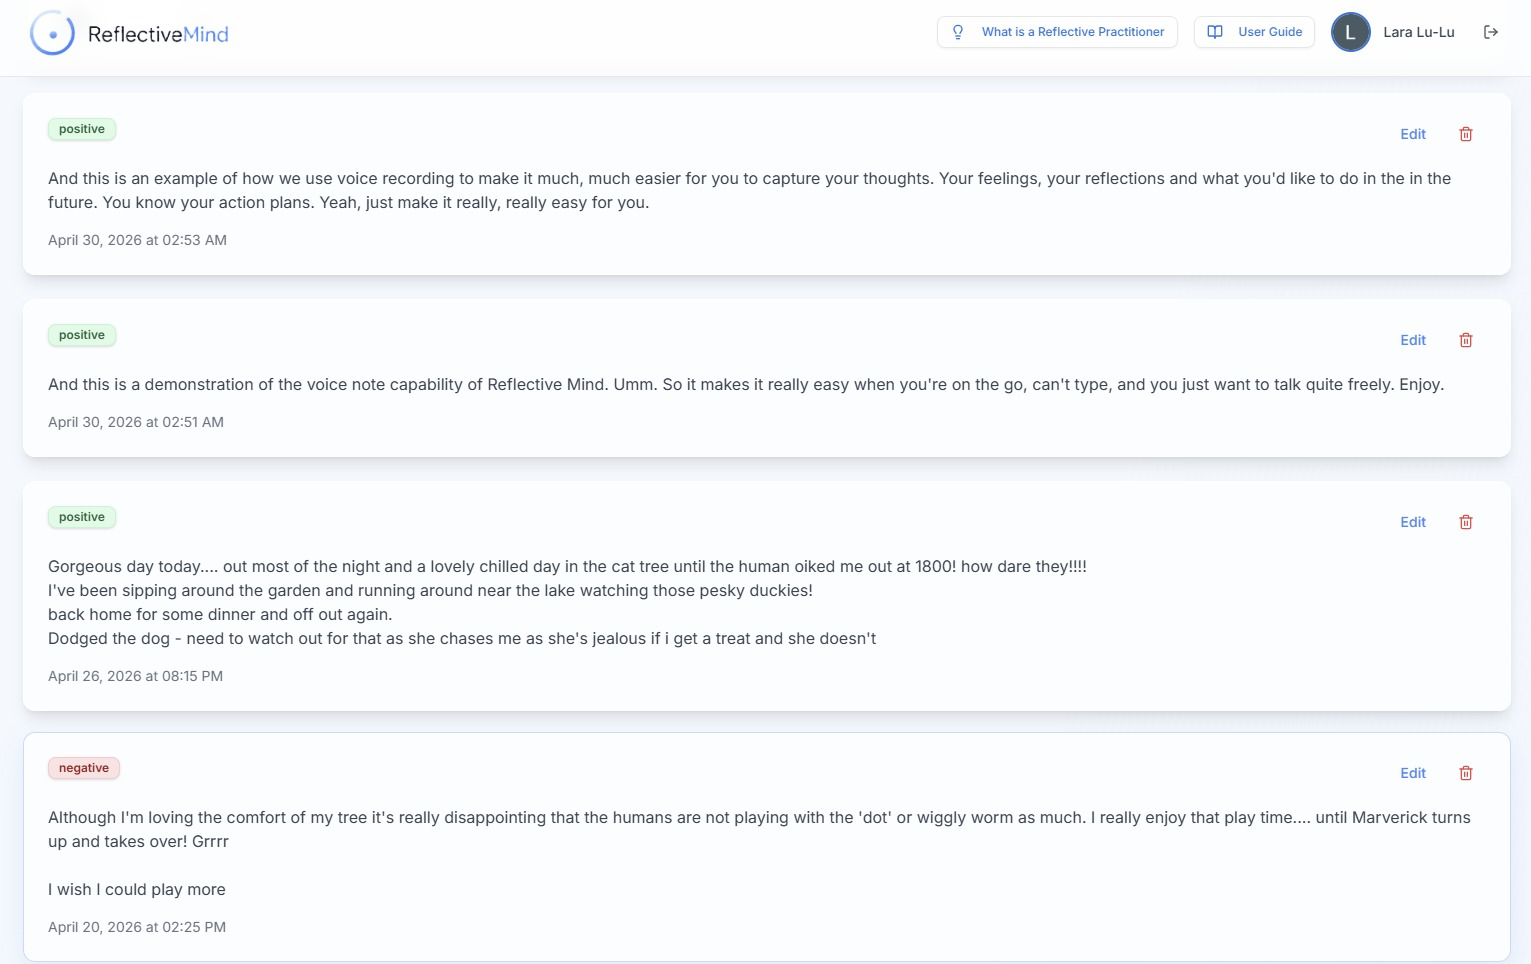Viewport: 1531px width, 964px height.
Task: Open What is a Reflective Practitioner
Action: (1057, 32)
